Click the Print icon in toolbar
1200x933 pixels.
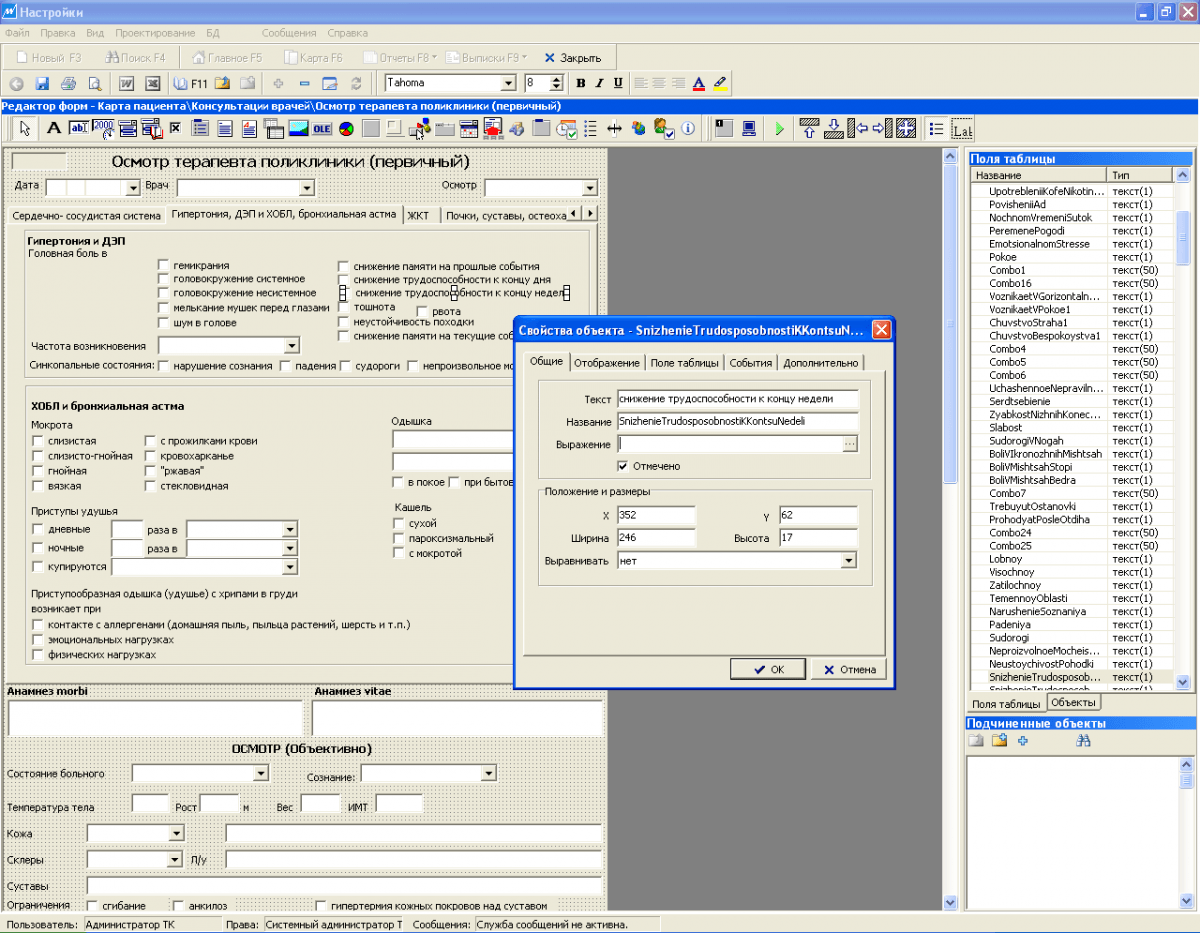coord(68,84)
